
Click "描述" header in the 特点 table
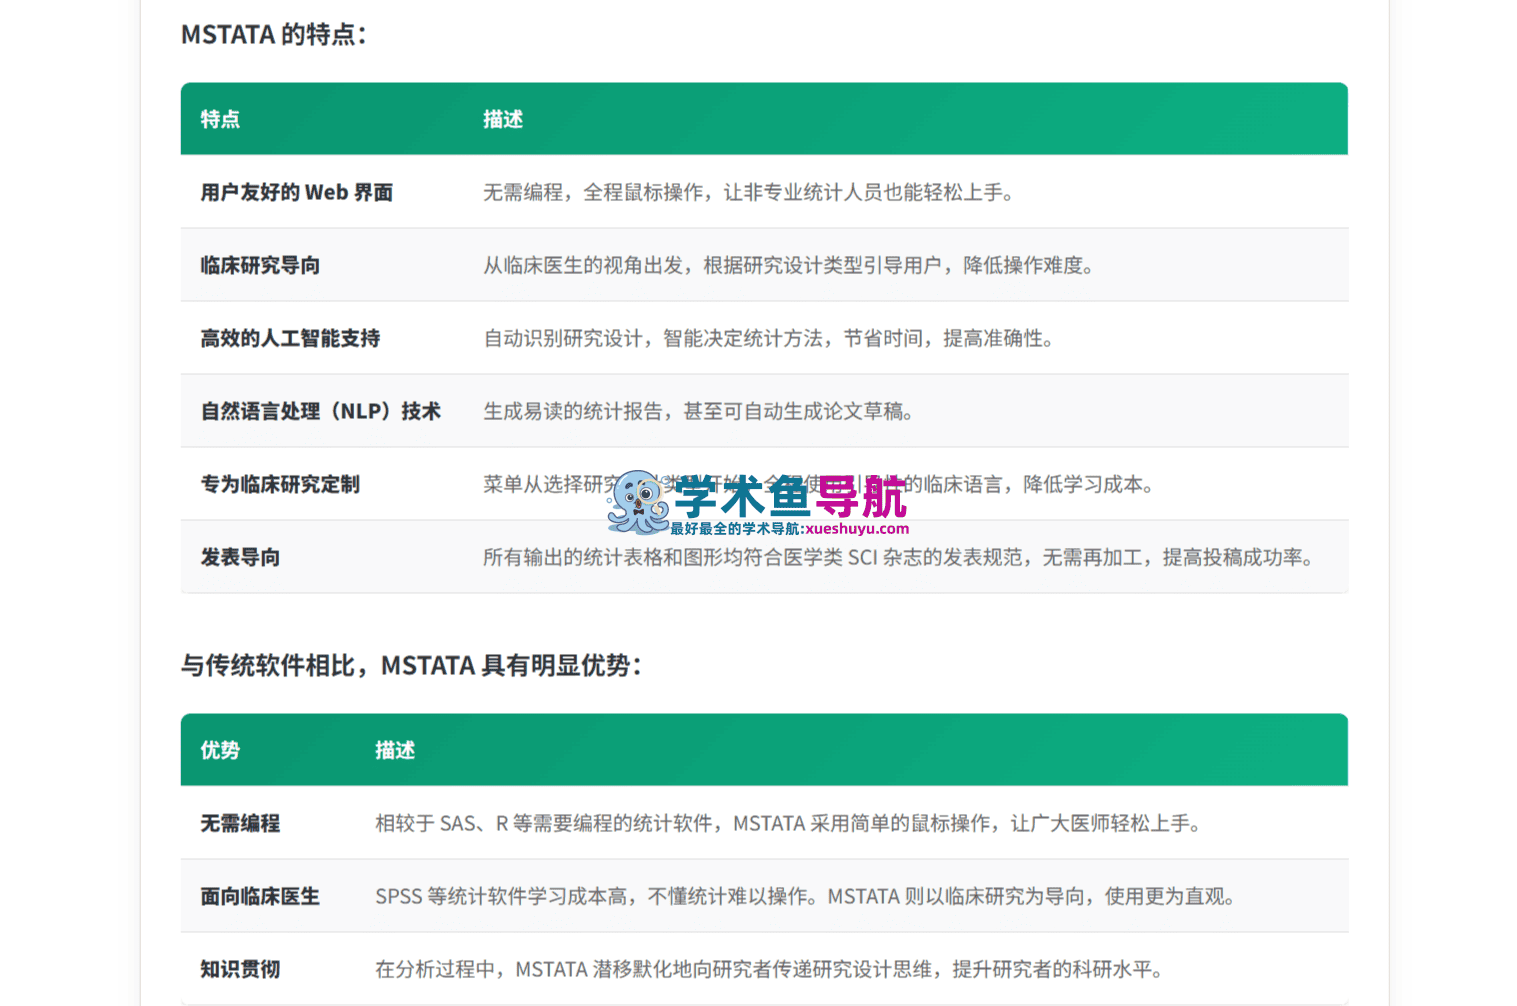tap(503, 119)
